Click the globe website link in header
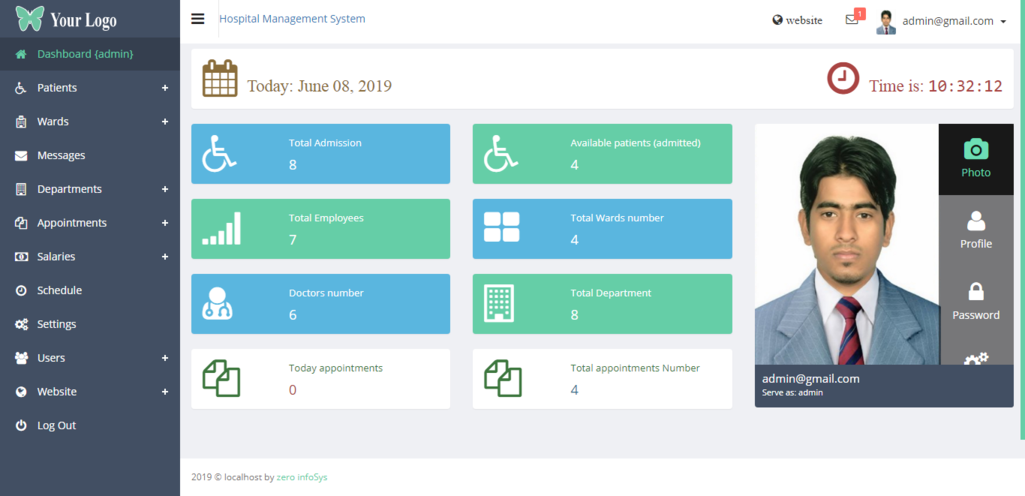 pyautogui.click(x=797, y=20)
